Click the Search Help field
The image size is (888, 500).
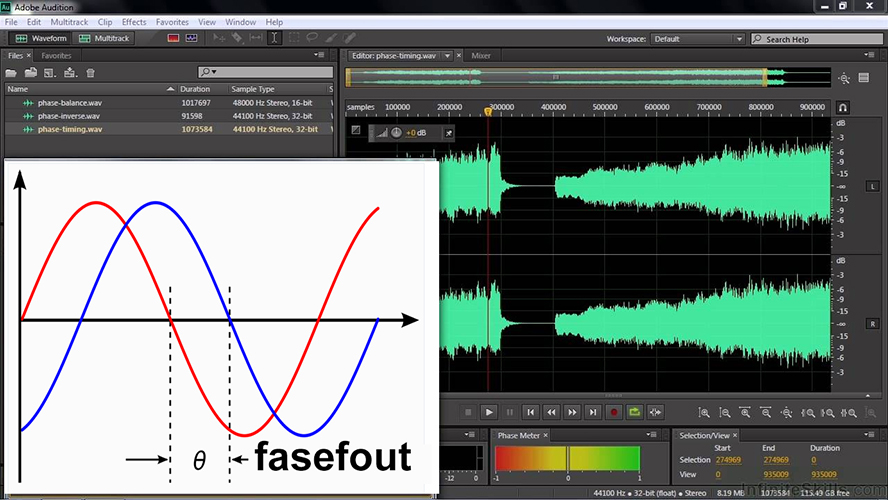[817, 39]
